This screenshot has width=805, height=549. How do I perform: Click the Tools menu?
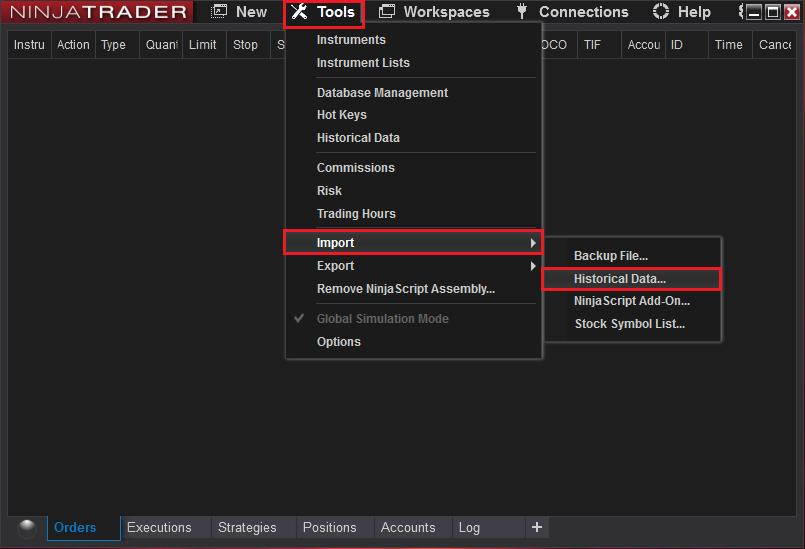point(323,12)
